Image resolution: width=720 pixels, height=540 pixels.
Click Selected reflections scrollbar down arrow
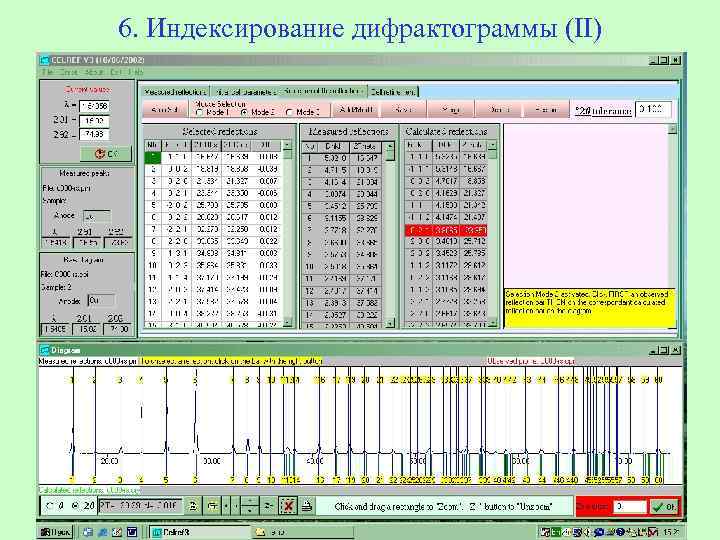[287, 323]
